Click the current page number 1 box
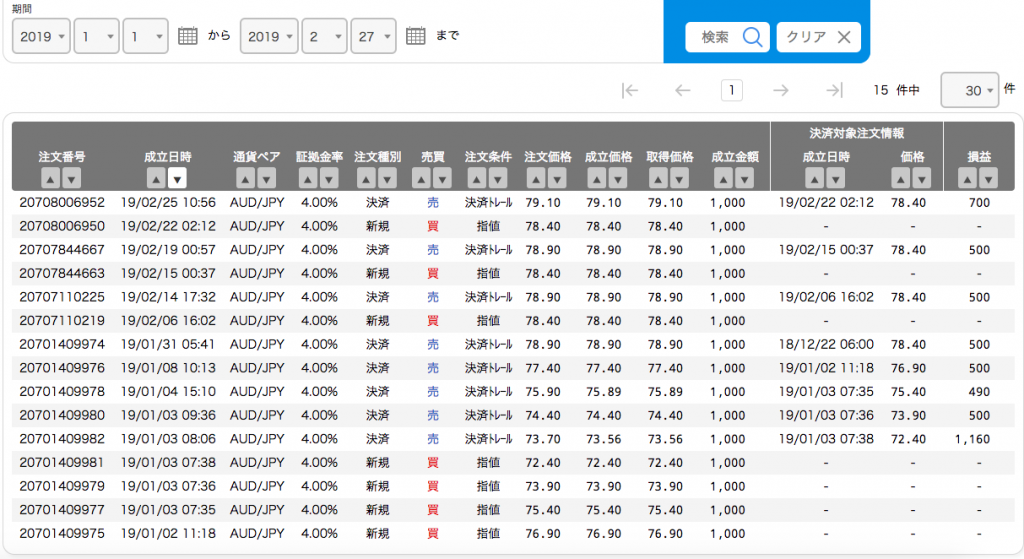1024x559 pixels. tap(731, 90)
